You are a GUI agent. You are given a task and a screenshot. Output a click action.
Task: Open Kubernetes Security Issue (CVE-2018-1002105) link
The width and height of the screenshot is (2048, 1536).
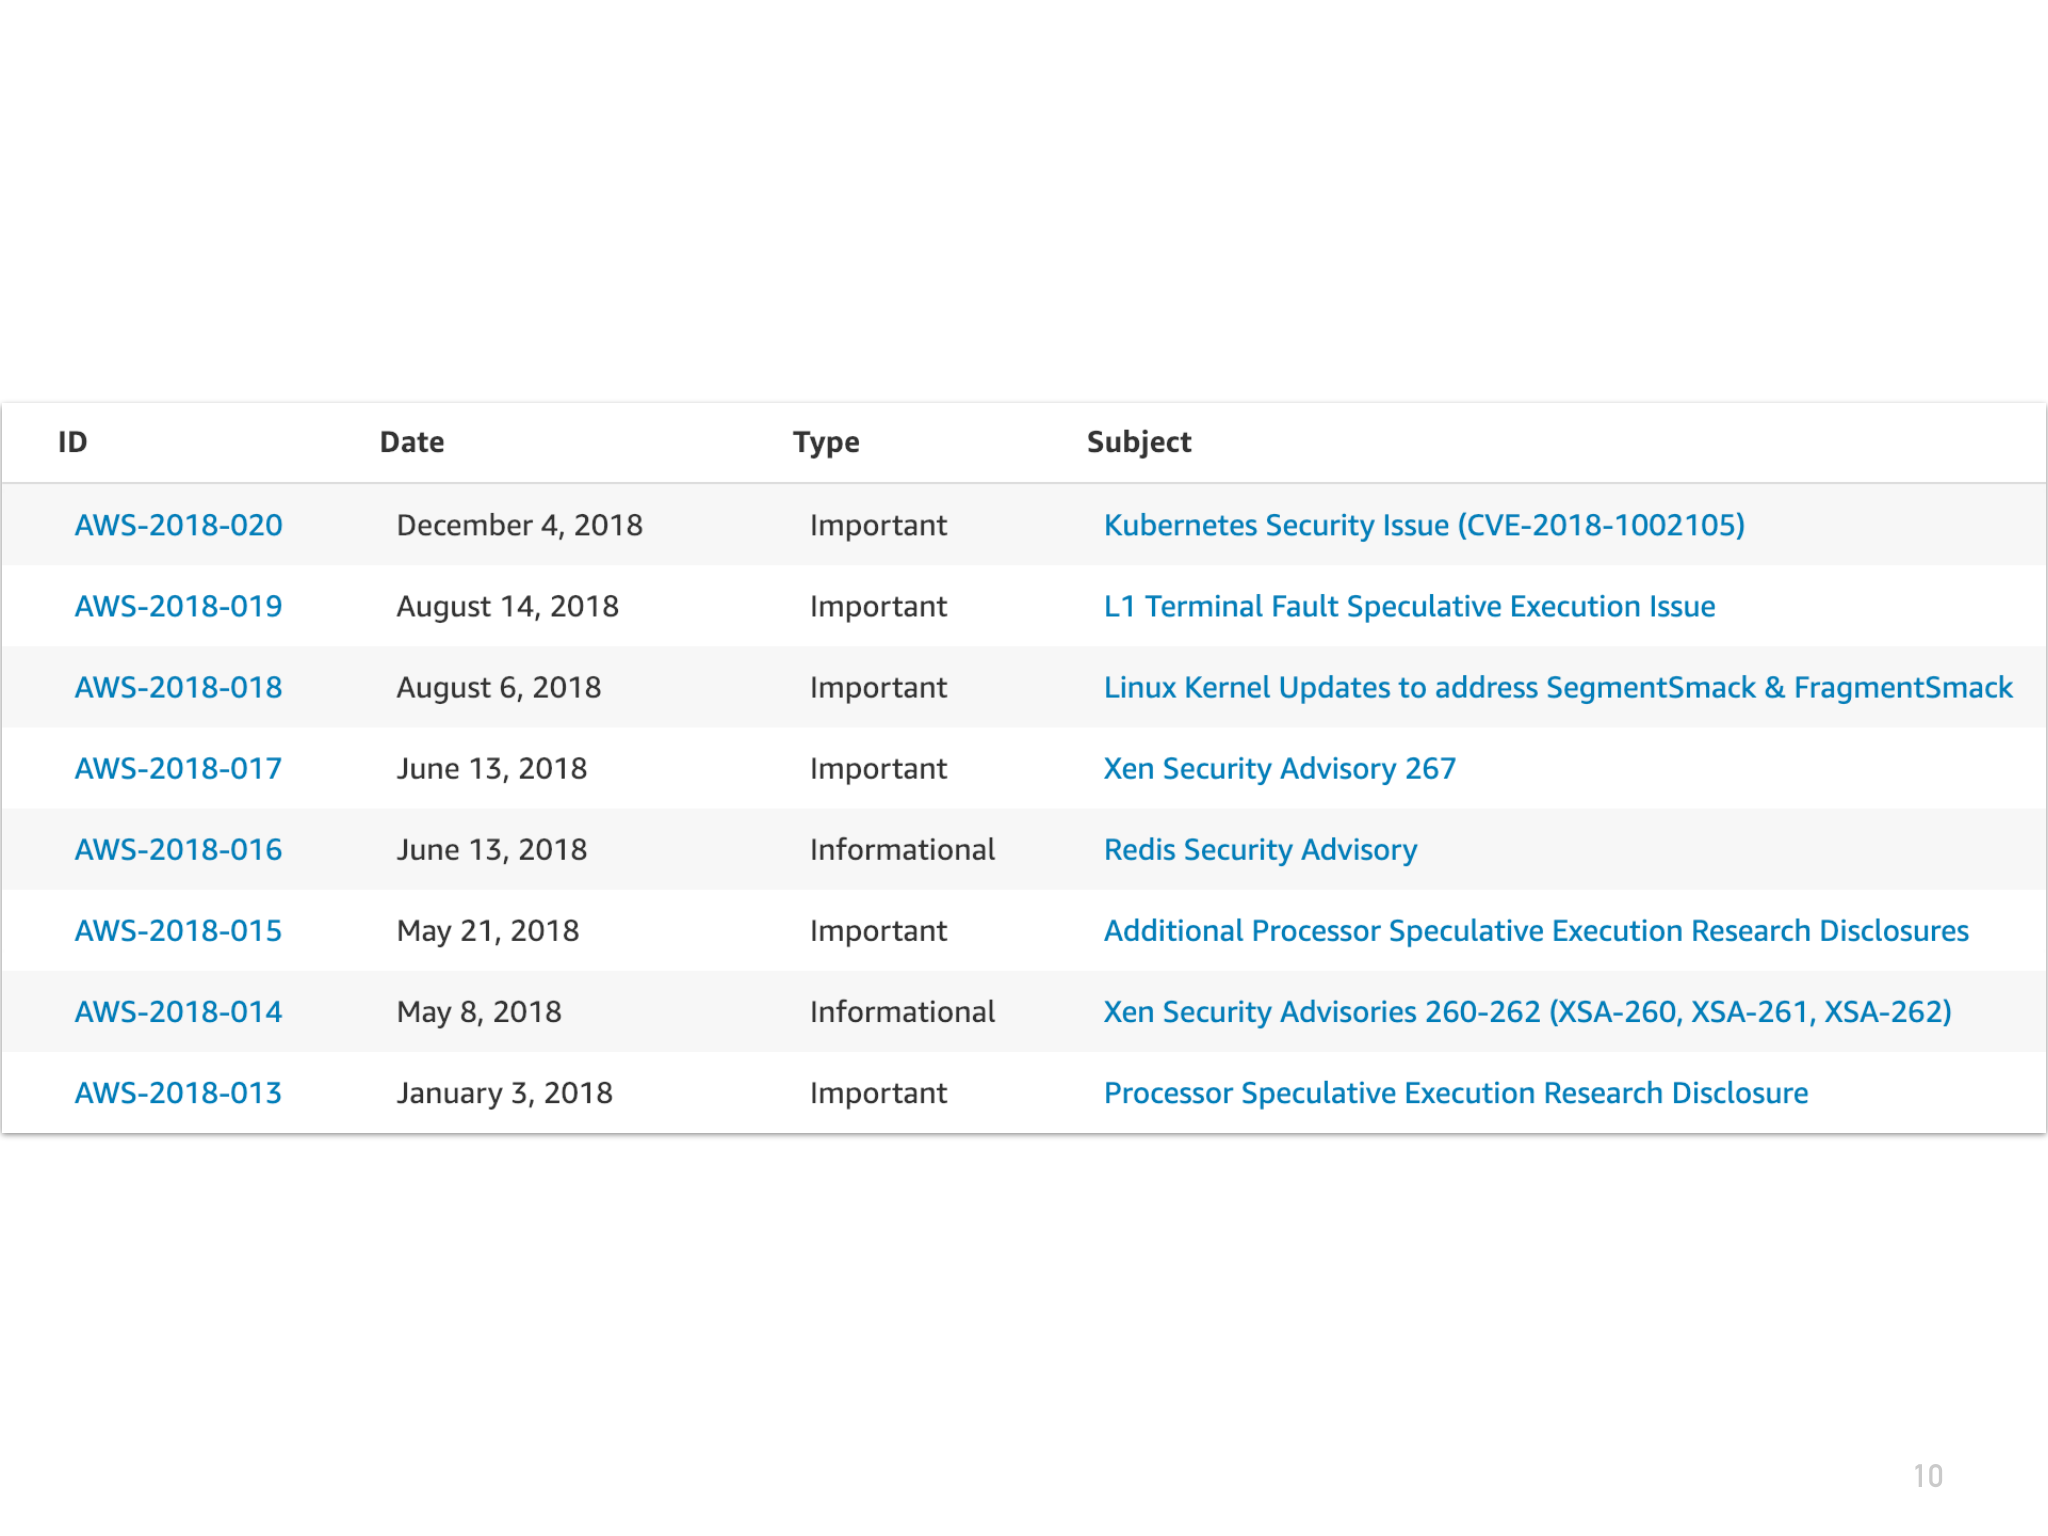click(x=1424, y=525)
